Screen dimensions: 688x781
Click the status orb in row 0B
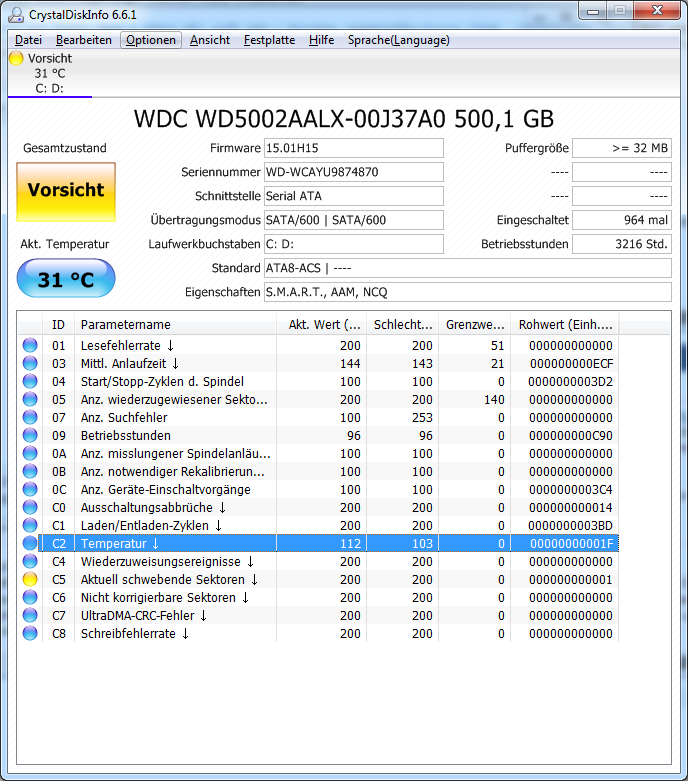click(x=30, y=471)
